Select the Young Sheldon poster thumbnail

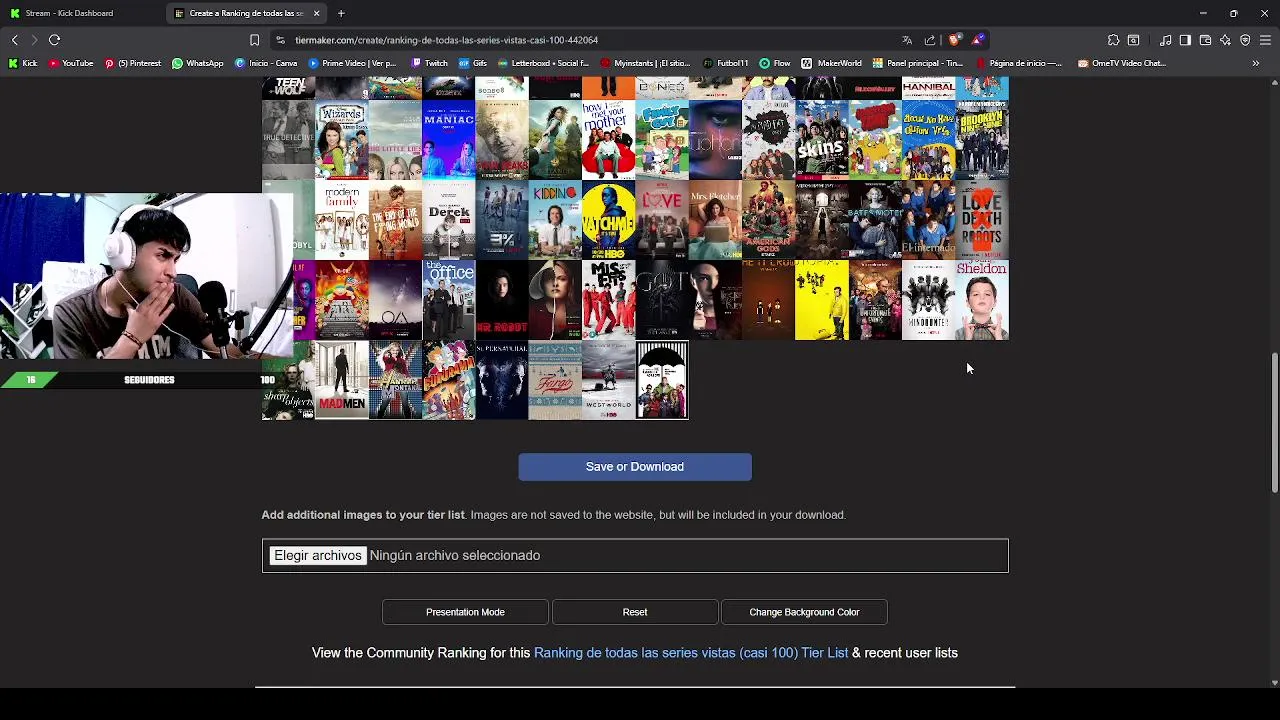[982, 300]
